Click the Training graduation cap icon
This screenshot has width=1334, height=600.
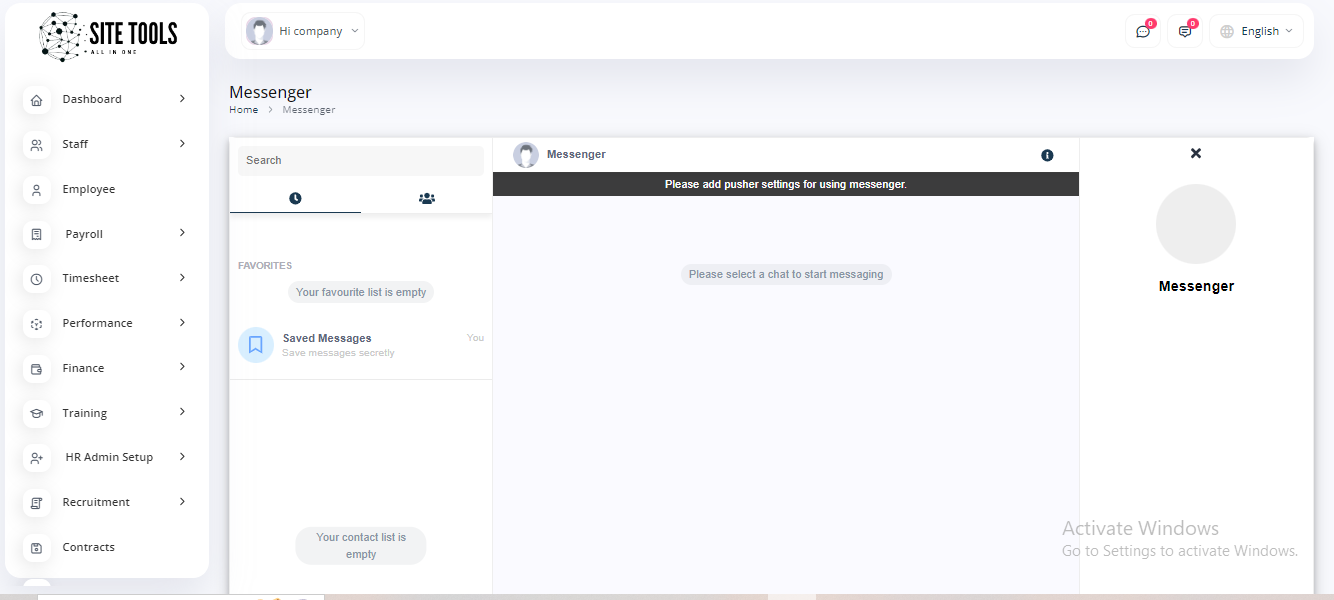coord(37,413)
